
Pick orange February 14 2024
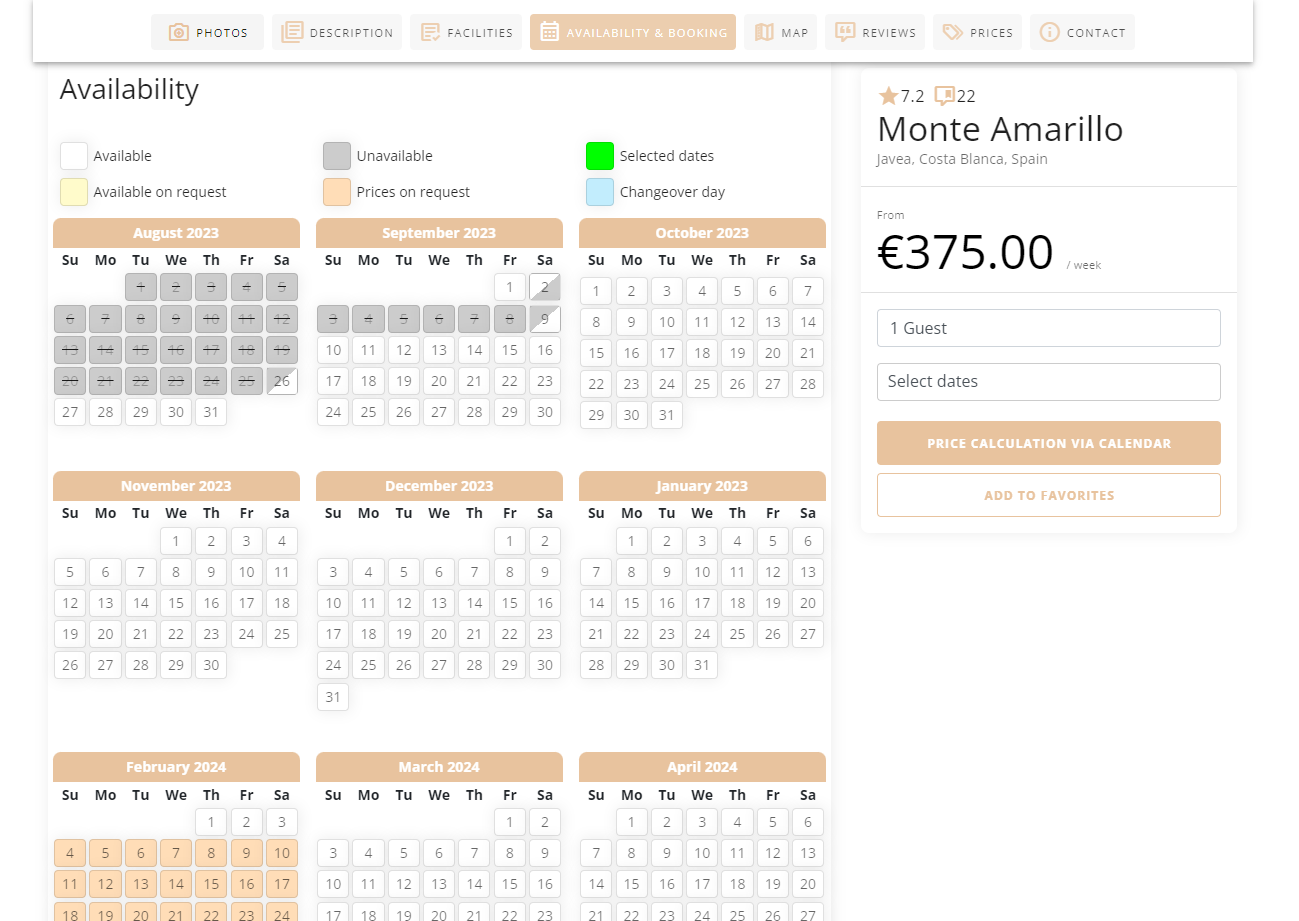pos(176,884)
